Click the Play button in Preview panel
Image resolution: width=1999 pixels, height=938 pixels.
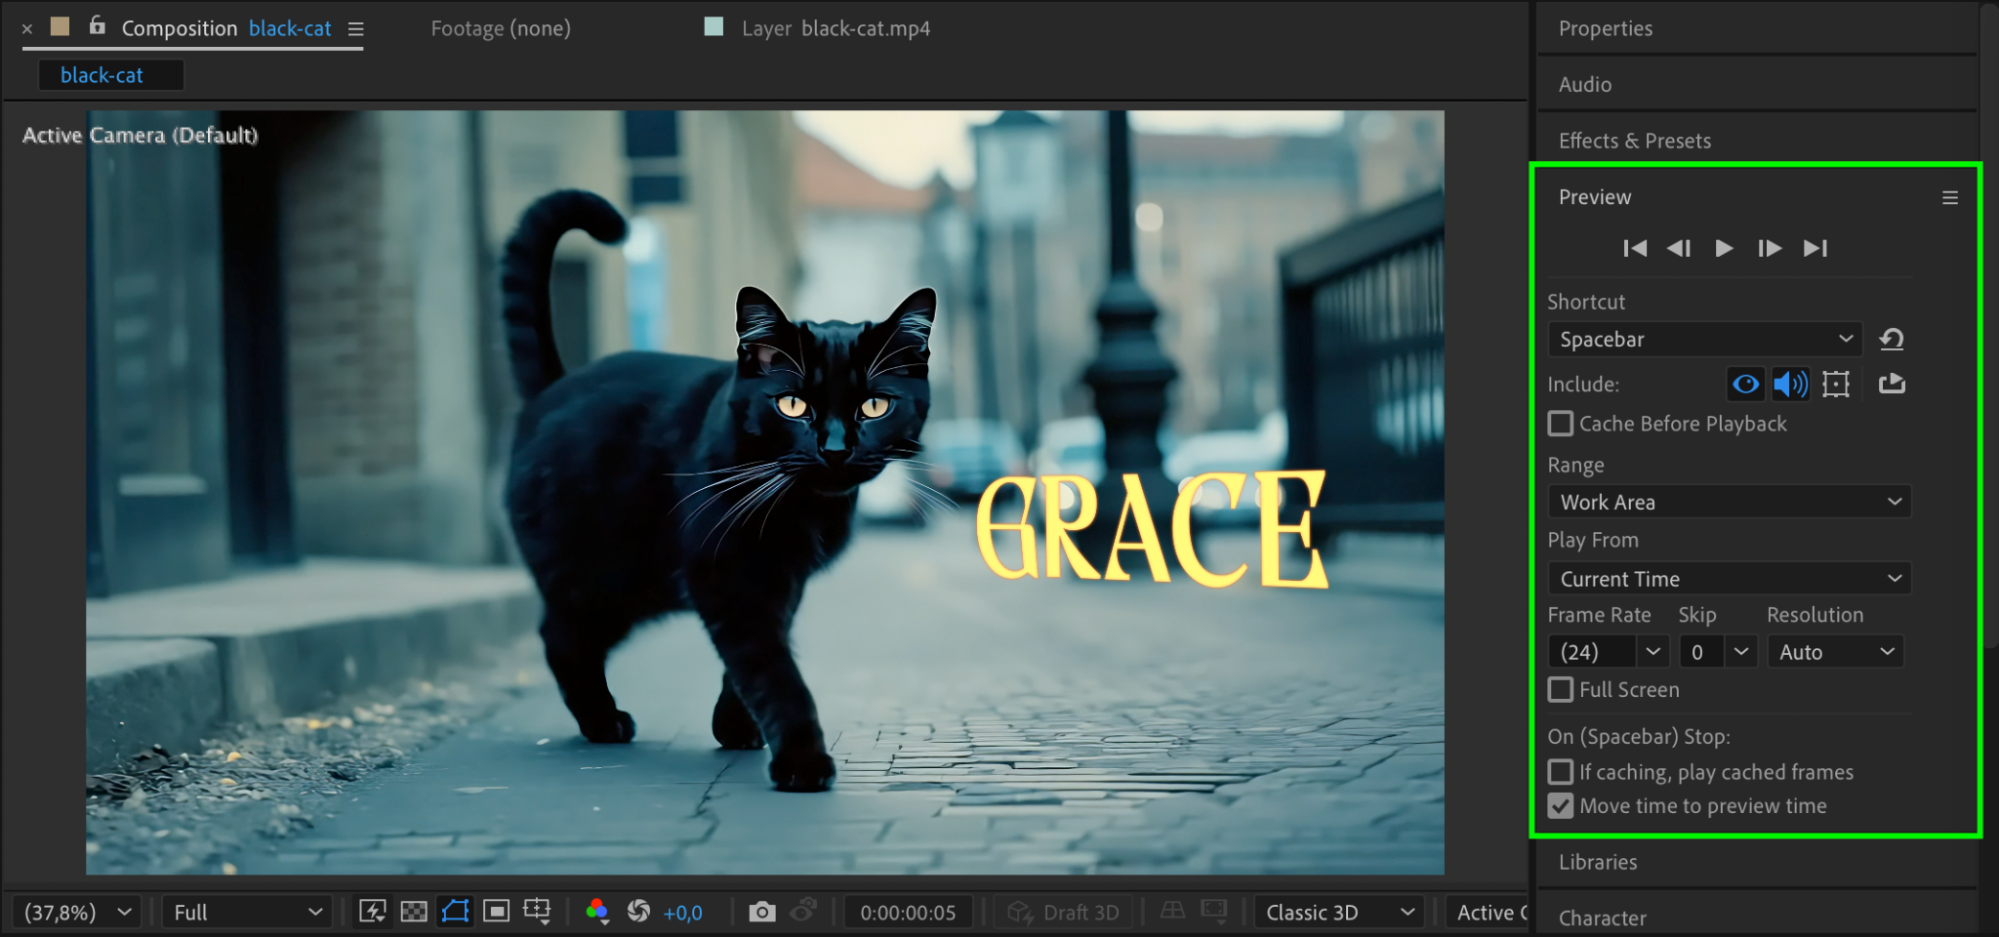(x=1723, y=248)
